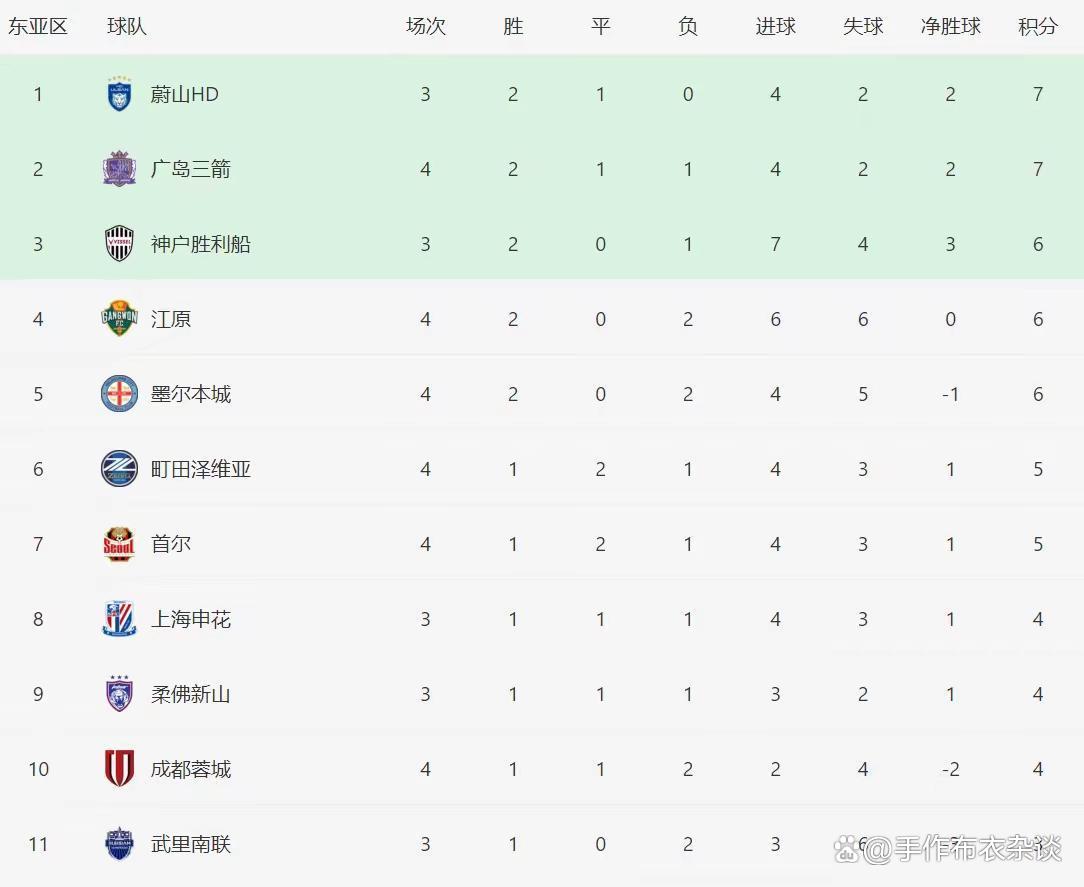
Task: Select the 手作布衣杂谈 watermark text
Action: (964, 849)
